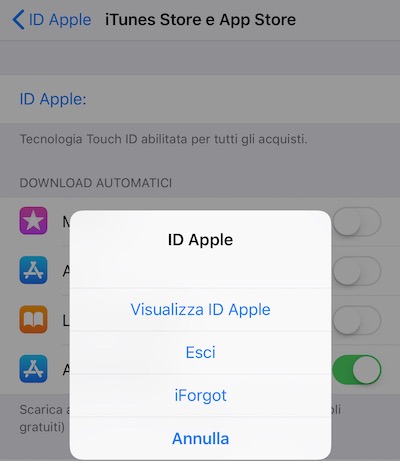Toggle the switch in the second download row
This screenshot has height=461, width=400.
357,271
